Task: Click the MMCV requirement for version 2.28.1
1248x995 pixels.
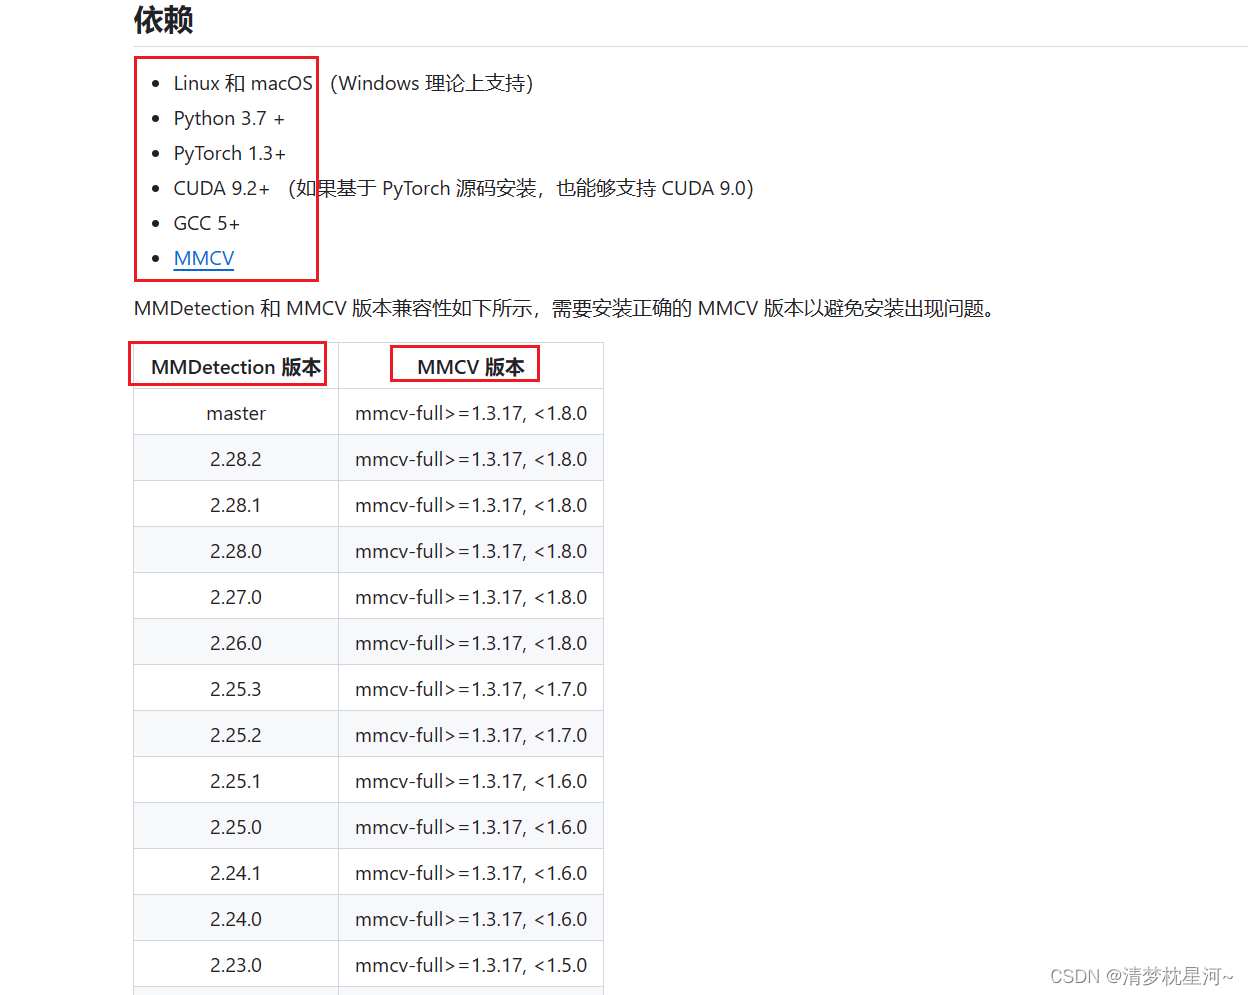Action: [x=471, y=505]
